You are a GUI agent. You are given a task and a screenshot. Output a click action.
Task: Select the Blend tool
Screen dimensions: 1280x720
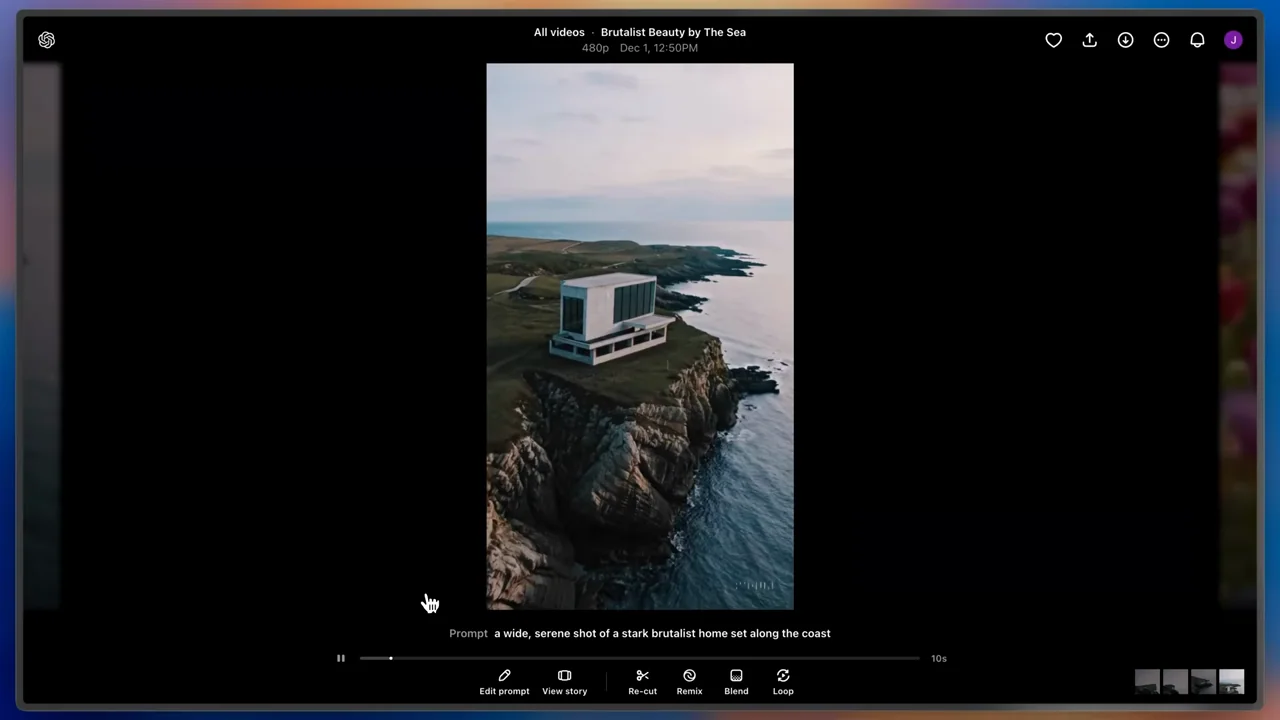tap(736, 682)
